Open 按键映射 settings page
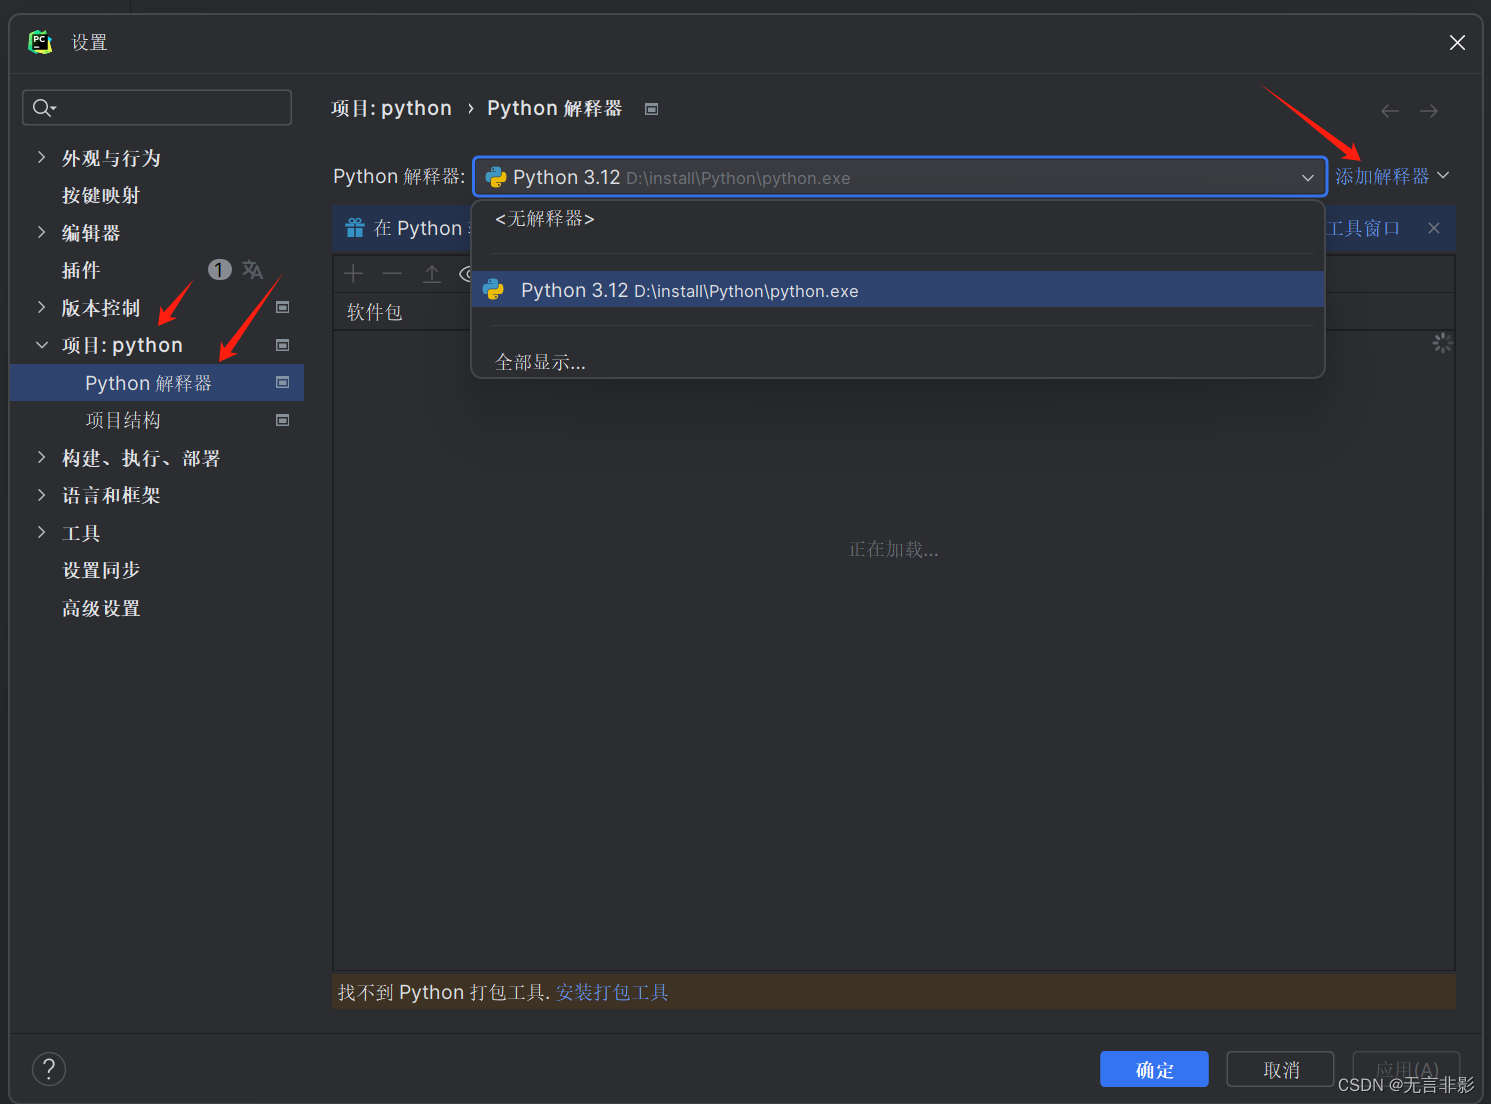 [101, 195]
